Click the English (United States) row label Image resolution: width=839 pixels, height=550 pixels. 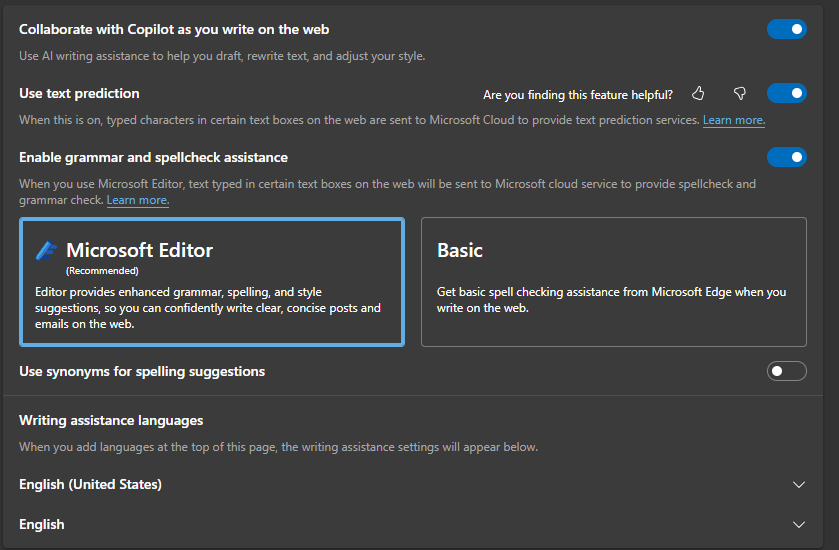click(90, 484)
